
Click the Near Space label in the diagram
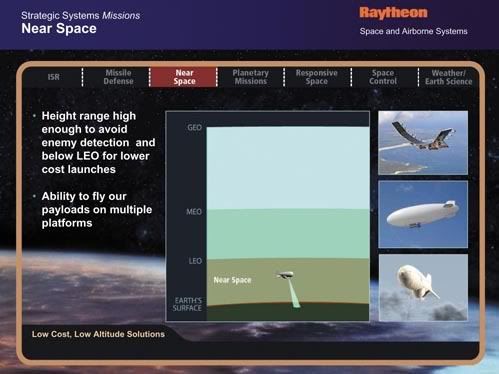point(232,280)
